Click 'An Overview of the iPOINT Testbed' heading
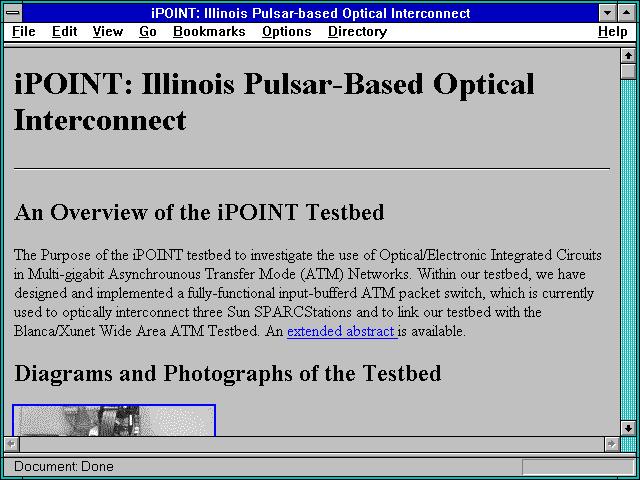 (x=199, y=213)
